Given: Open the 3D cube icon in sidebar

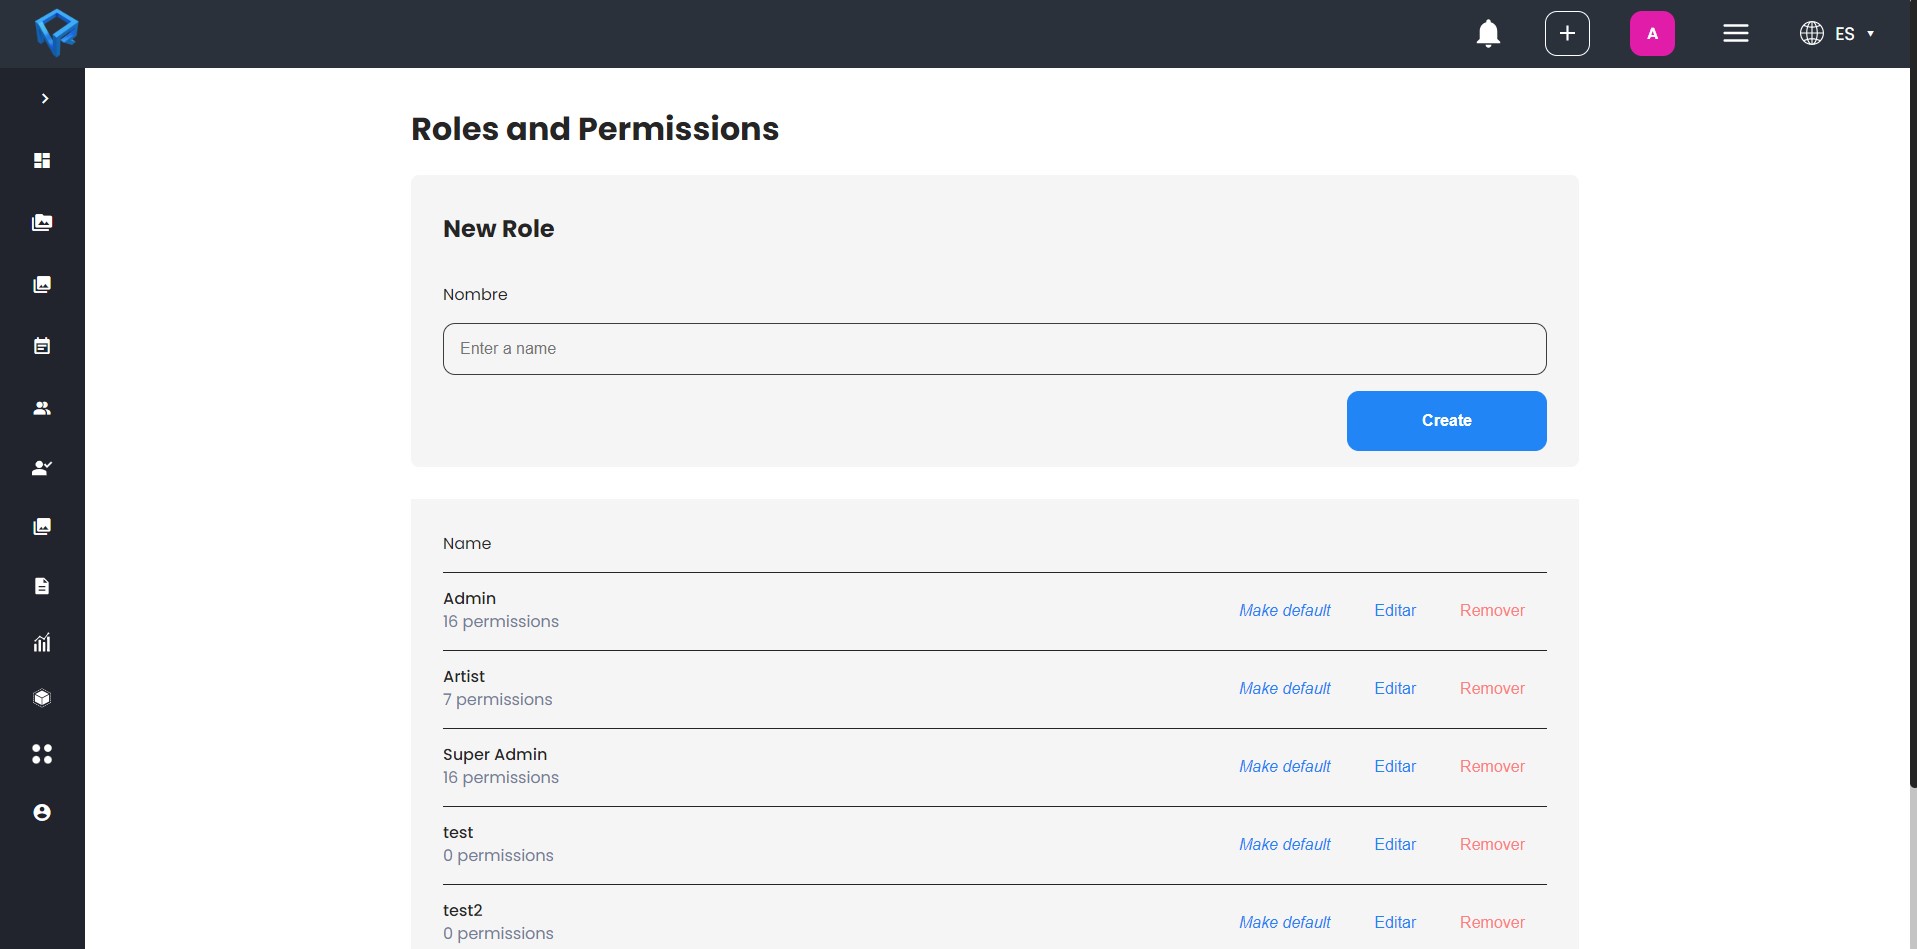Looking at the screenshot, I should (42, 698).
